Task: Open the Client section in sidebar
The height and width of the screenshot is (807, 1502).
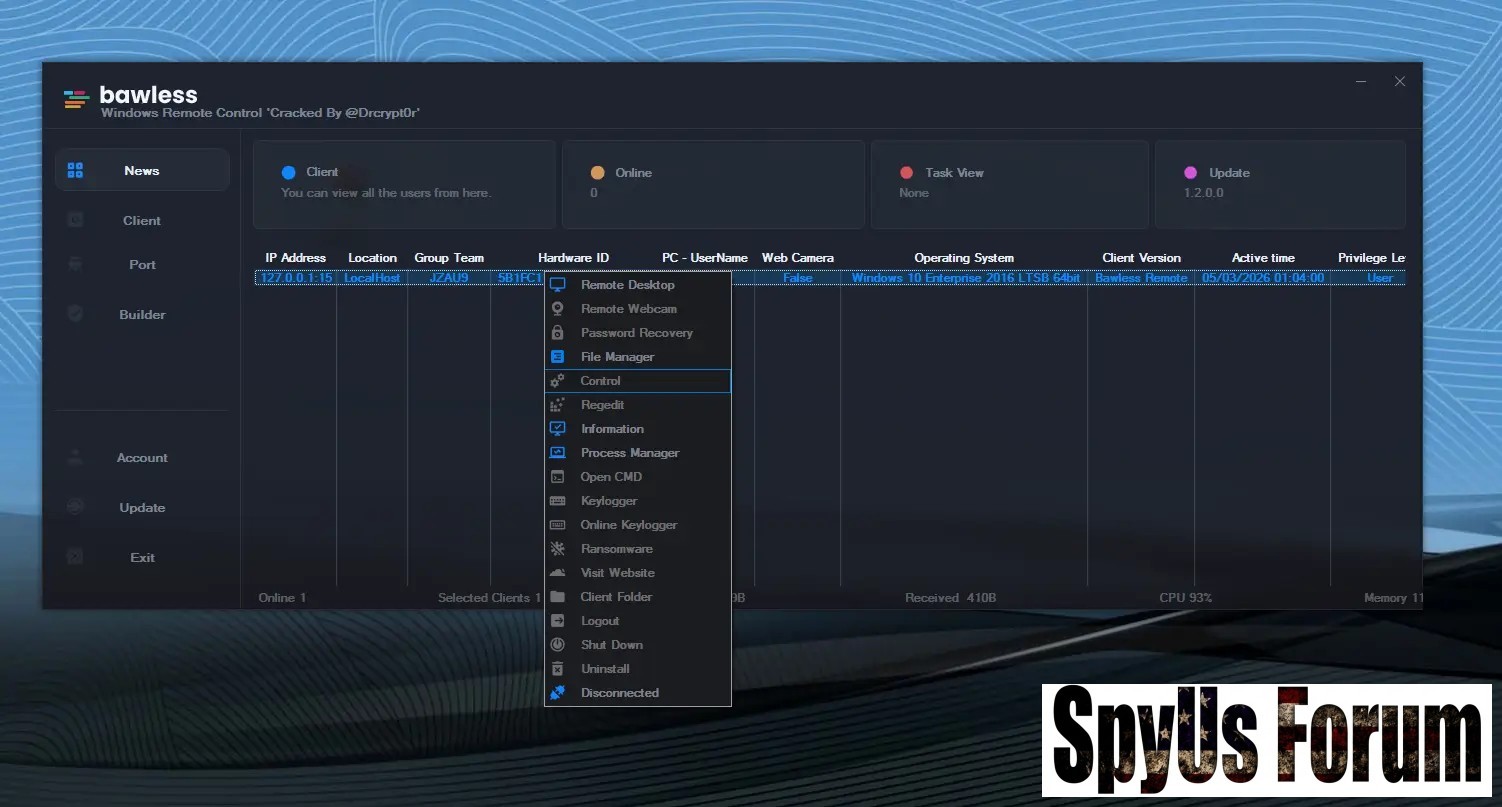Action: pyautogui.click(x=141, y=221)
